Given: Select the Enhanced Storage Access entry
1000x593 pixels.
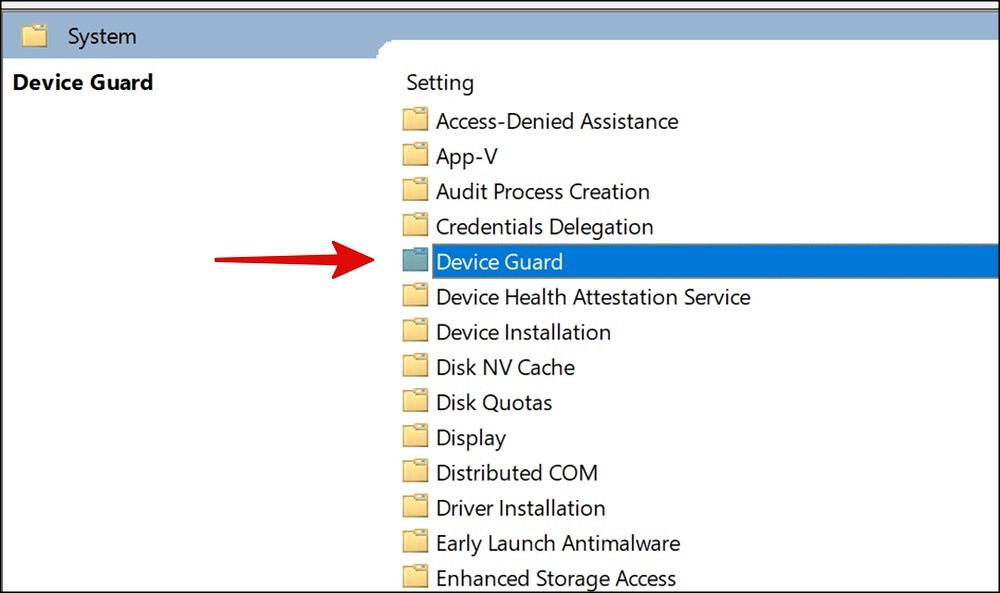Looking at the screenshot, I should [555, 579].
